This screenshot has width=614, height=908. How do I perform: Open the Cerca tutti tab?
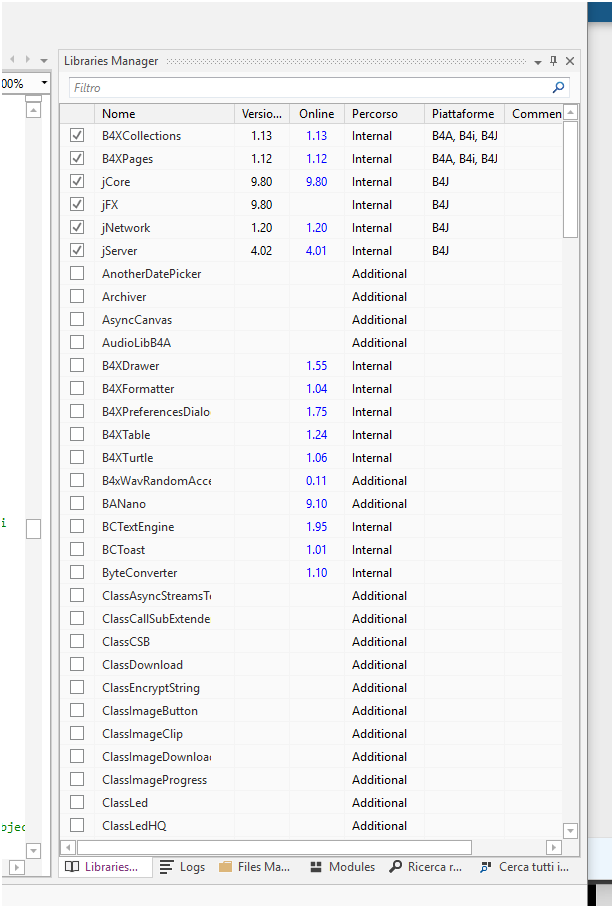[525, 867]
